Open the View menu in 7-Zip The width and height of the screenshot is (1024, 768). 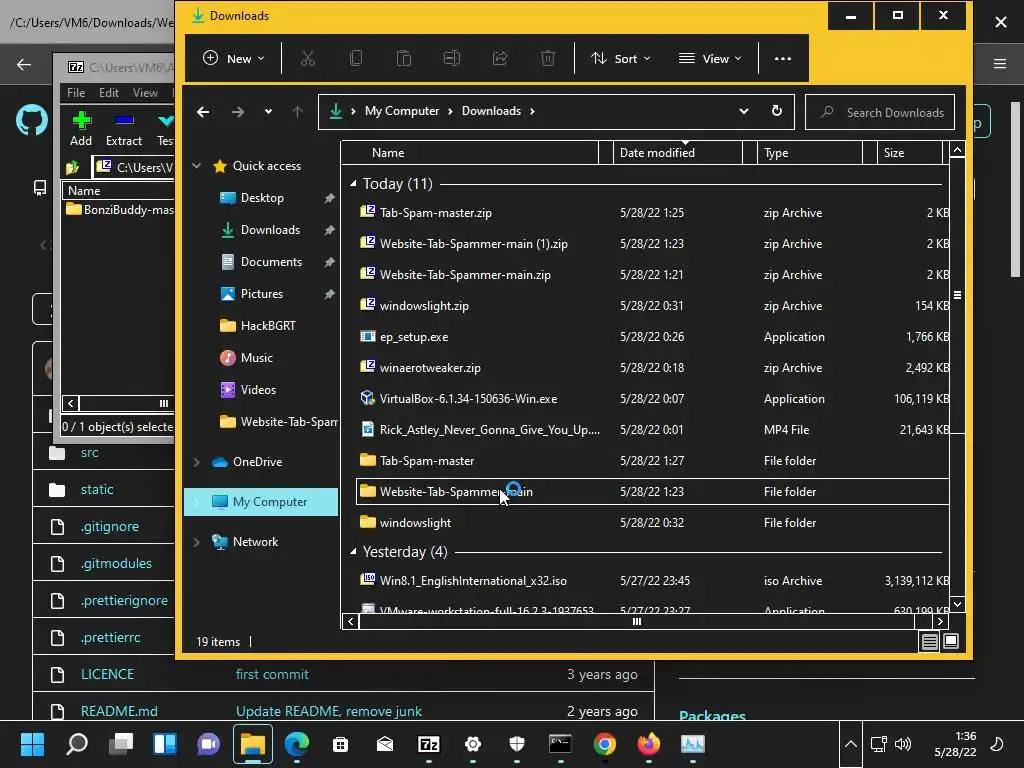point(146,93)
